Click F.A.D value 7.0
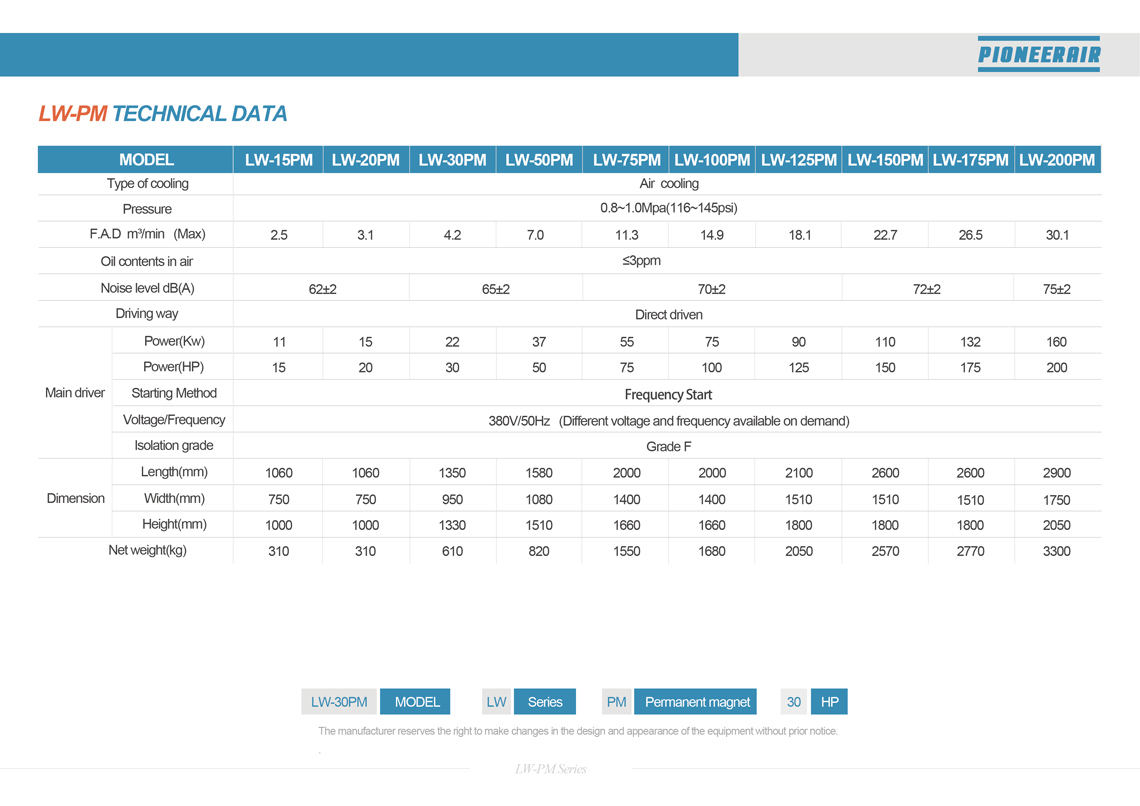The height and width of the screenshot is (806, 1140). tap(535, 235)
